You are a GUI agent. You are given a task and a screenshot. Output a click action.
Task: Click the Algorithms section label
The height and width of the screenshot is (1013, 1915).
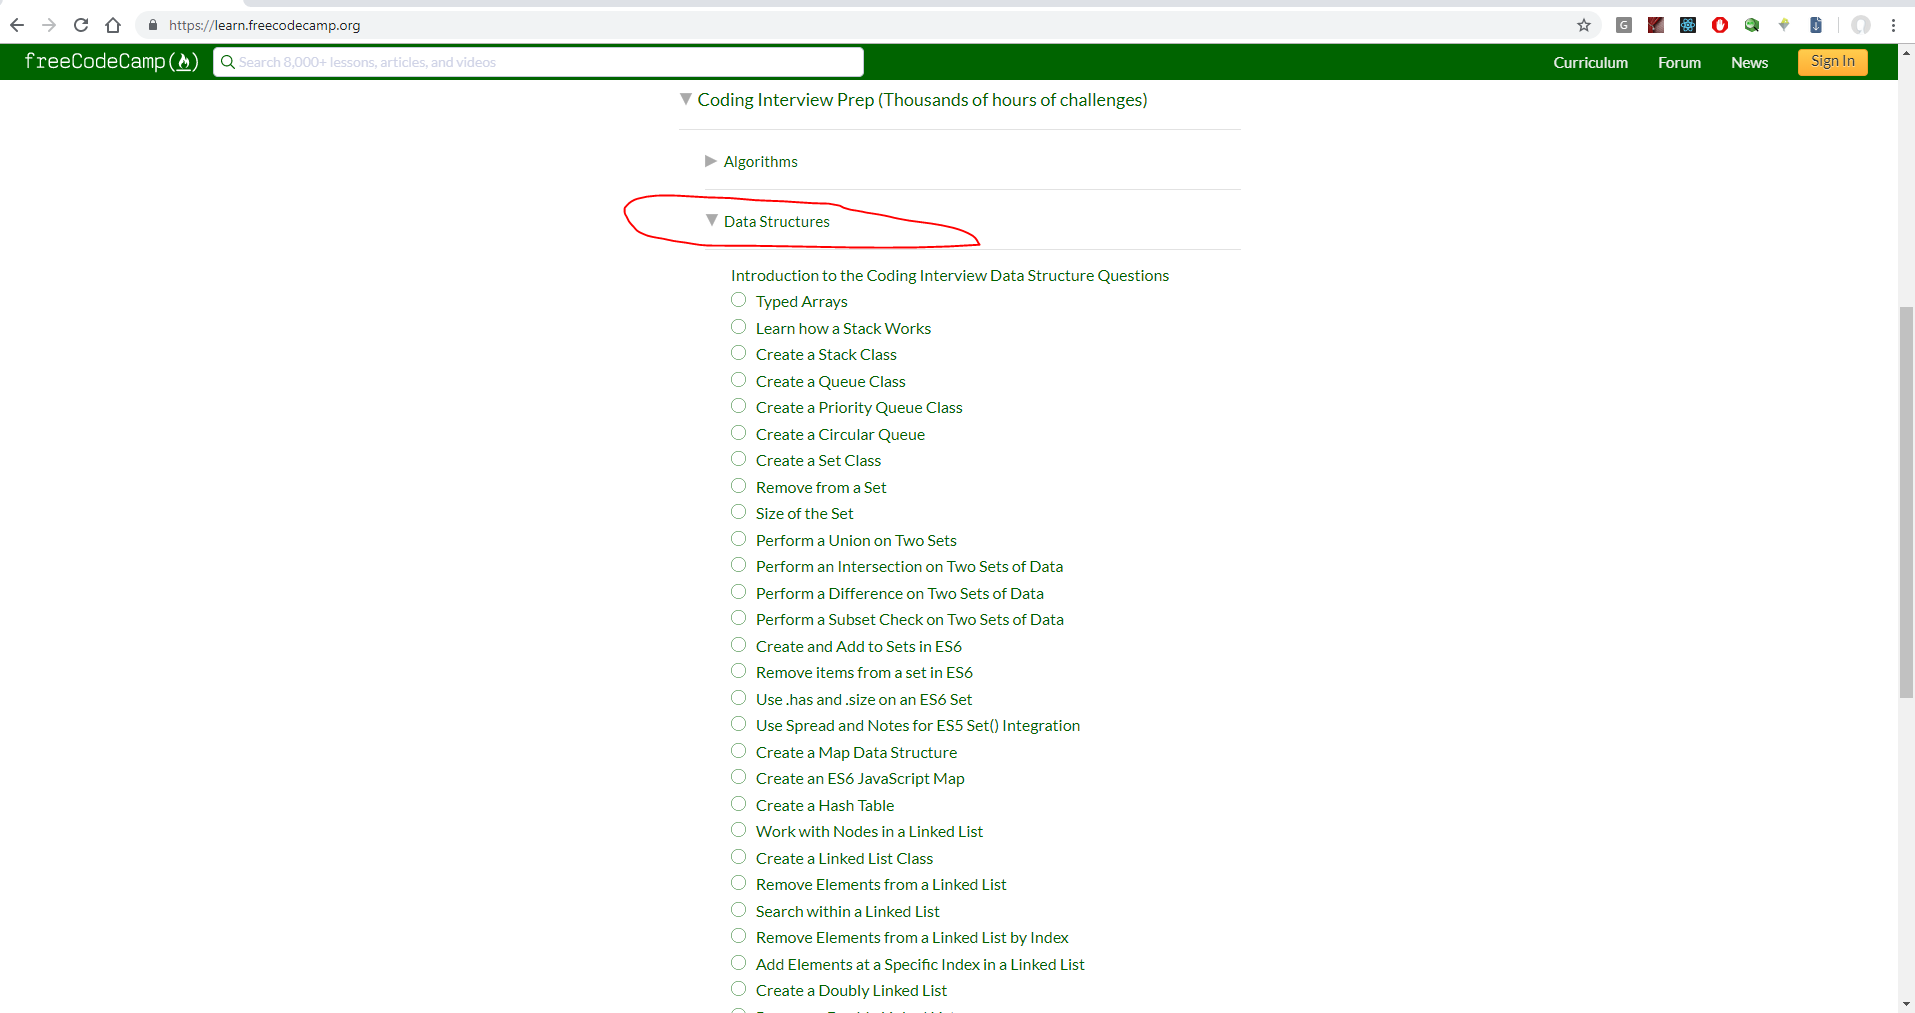[760, 161]
